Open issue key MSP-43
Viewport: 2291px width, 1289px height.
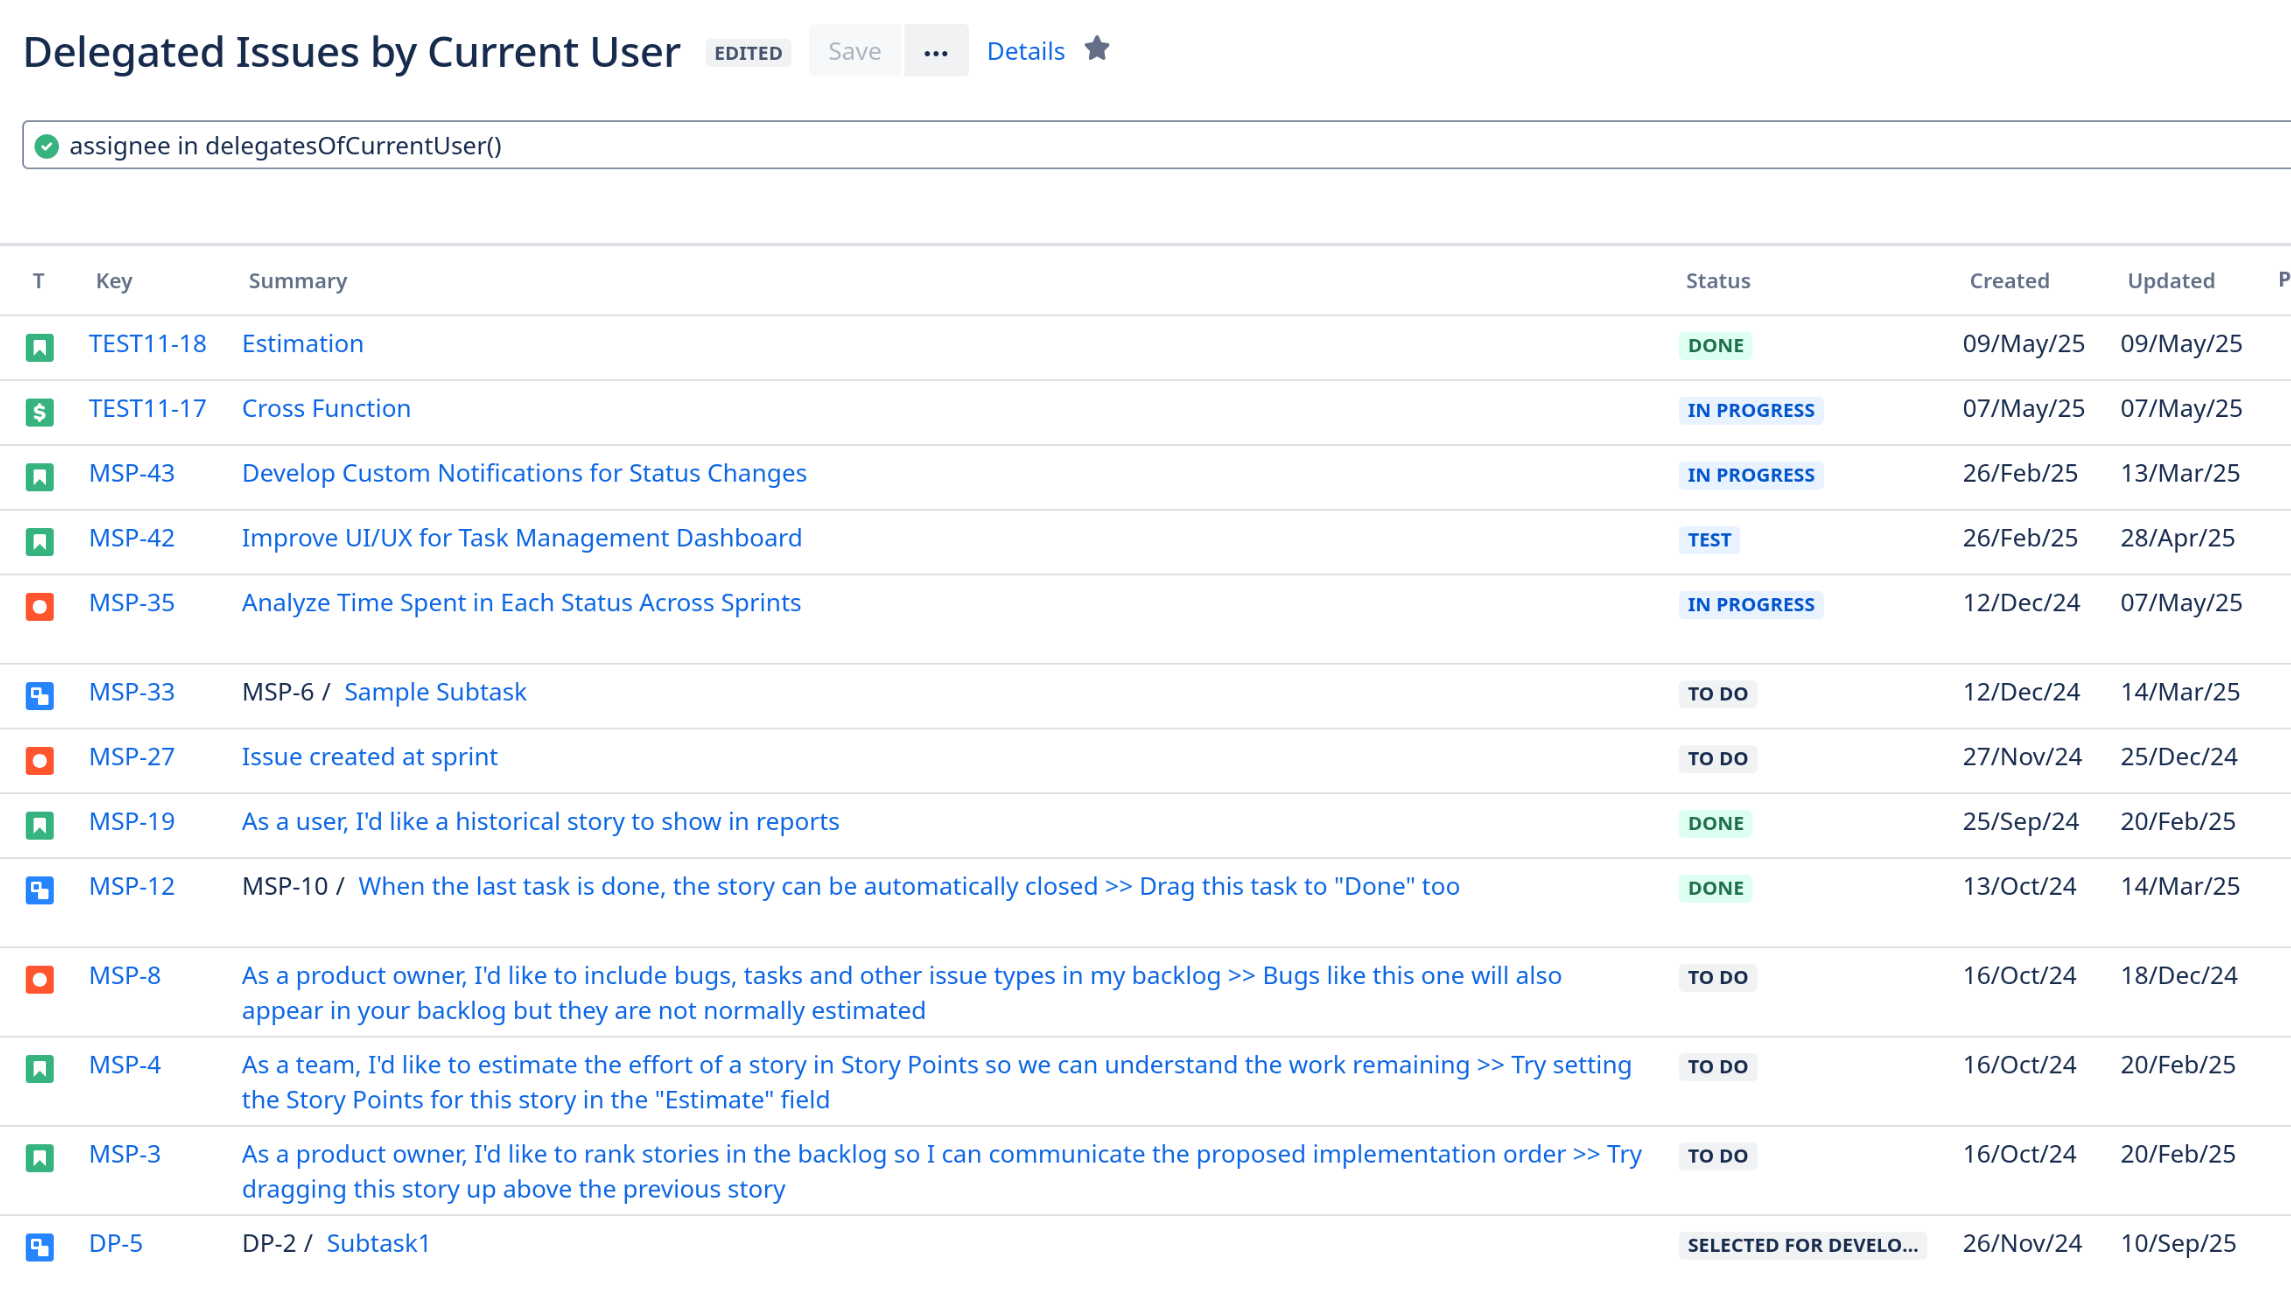(132, 473)
